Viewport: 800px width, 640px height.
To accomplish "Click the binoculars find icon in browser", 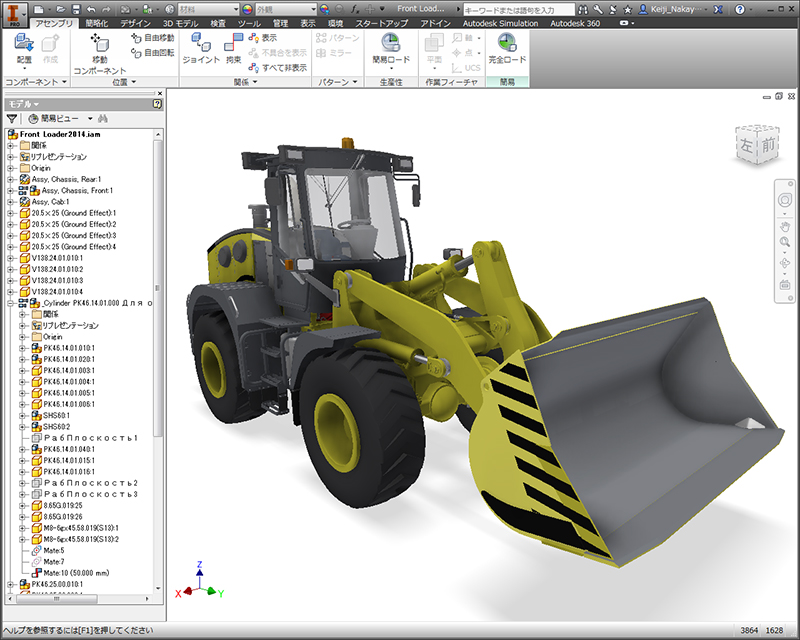I will [102, 118].
